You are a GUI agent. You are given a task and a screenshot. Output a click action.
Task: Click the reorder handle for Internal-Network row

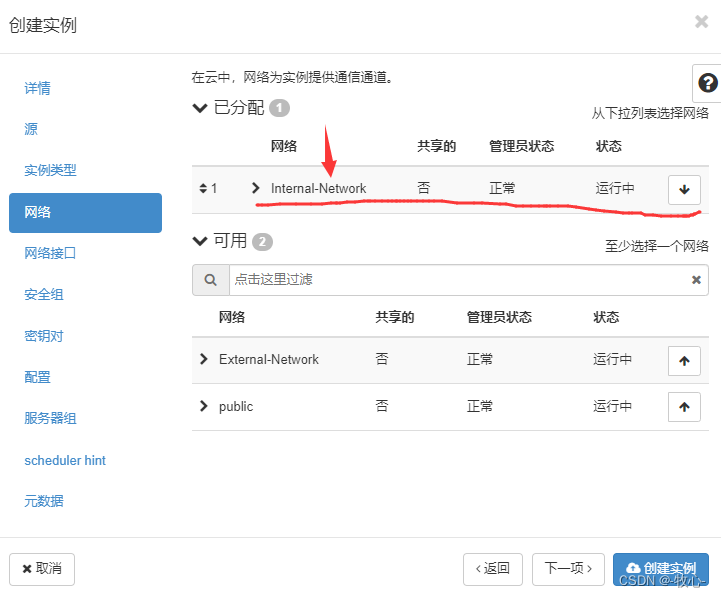203,188
